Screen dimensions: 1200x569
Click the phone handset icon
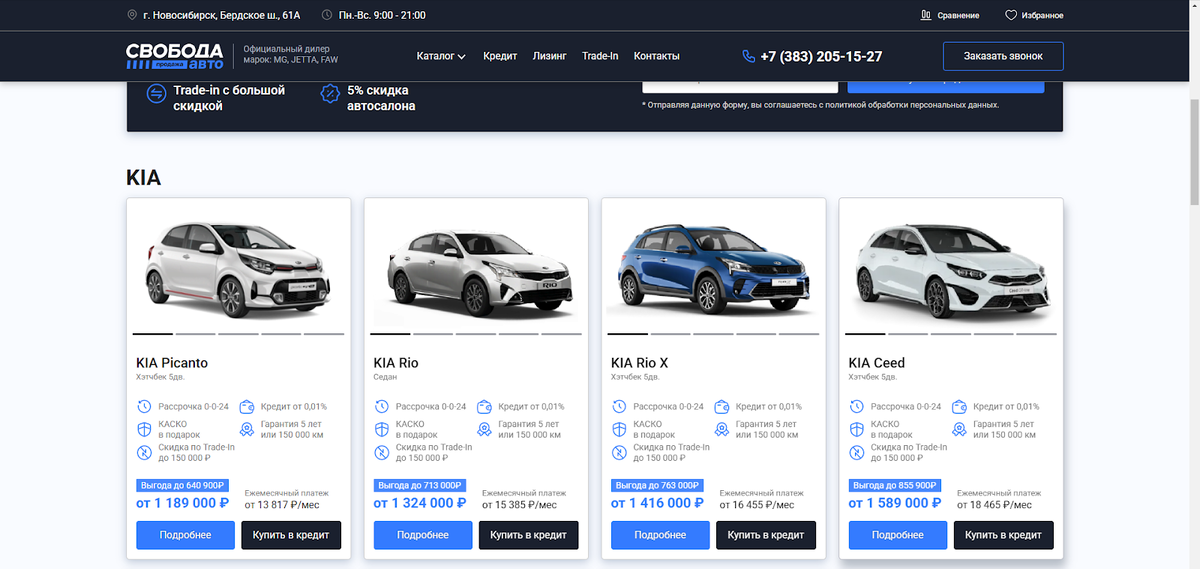[748, 56]
